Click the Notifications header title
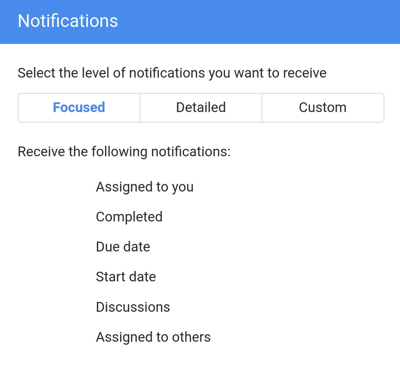This screenshot has width=400, height=368. click(68, 21)
